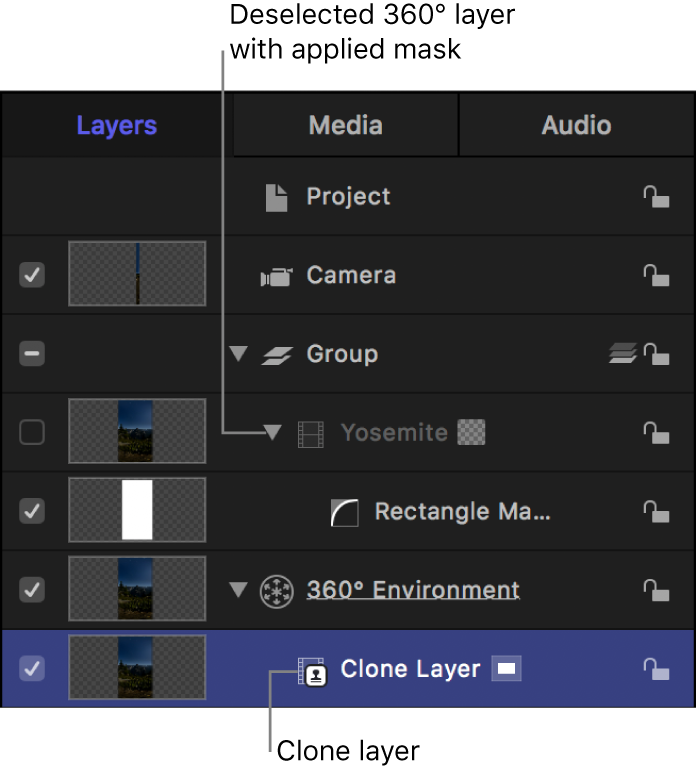Enable the Yosemite layer checkbox

[x=32, y=432]
